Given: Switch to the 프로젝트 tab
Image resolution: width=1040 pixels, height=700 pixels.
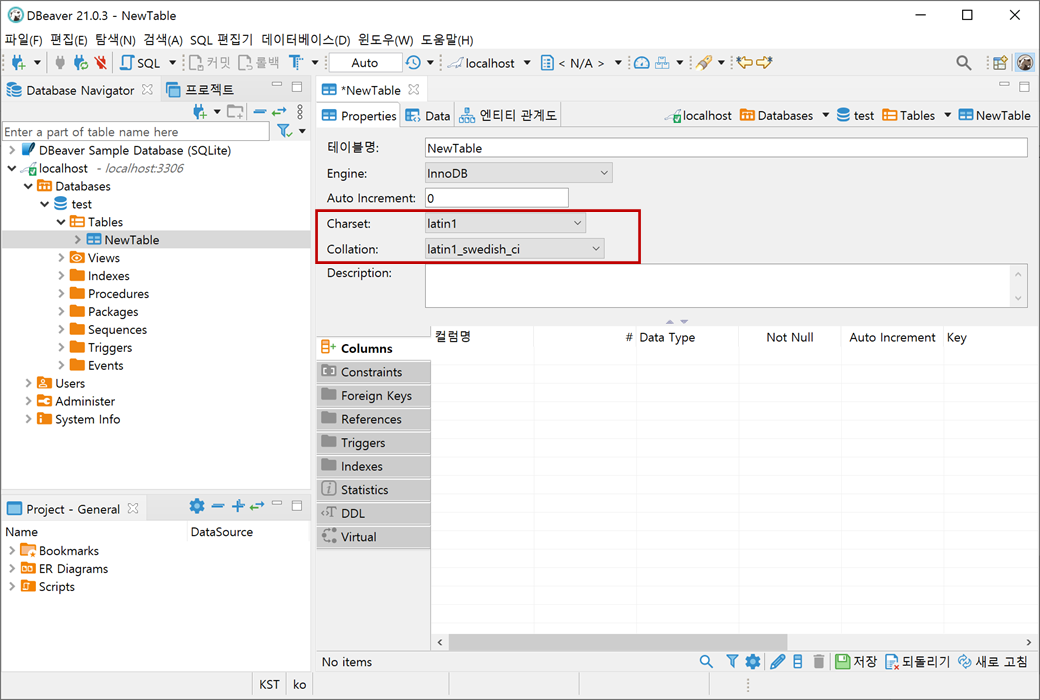Looking at the screenshot, I should click(200, 90).
